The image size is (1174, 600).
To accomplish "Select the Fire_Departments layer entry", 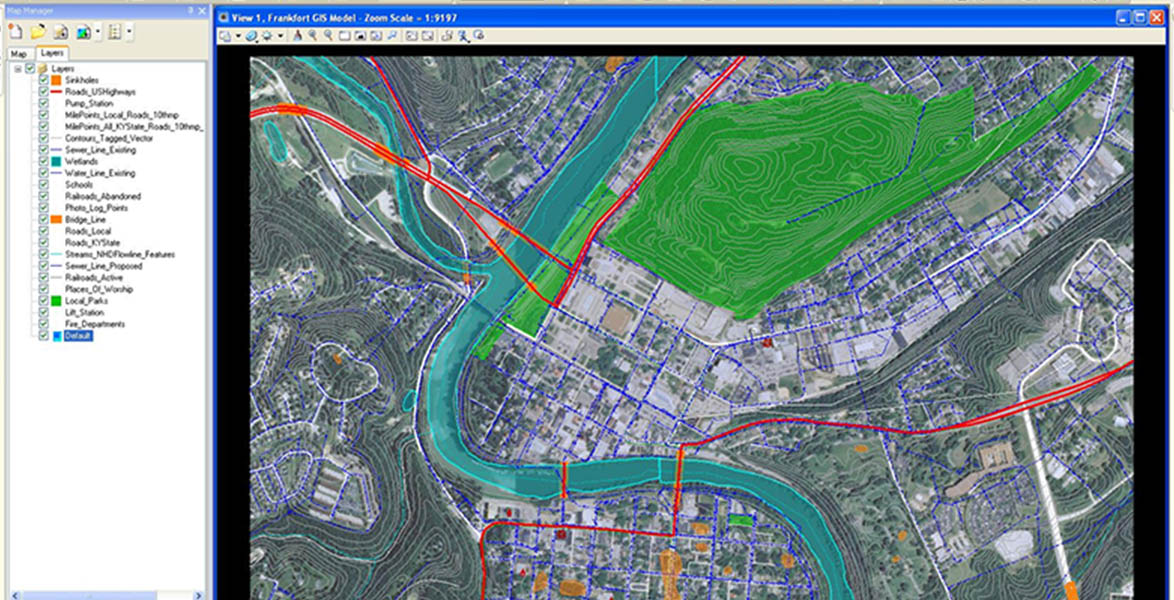I will click(x=95, y=324).
